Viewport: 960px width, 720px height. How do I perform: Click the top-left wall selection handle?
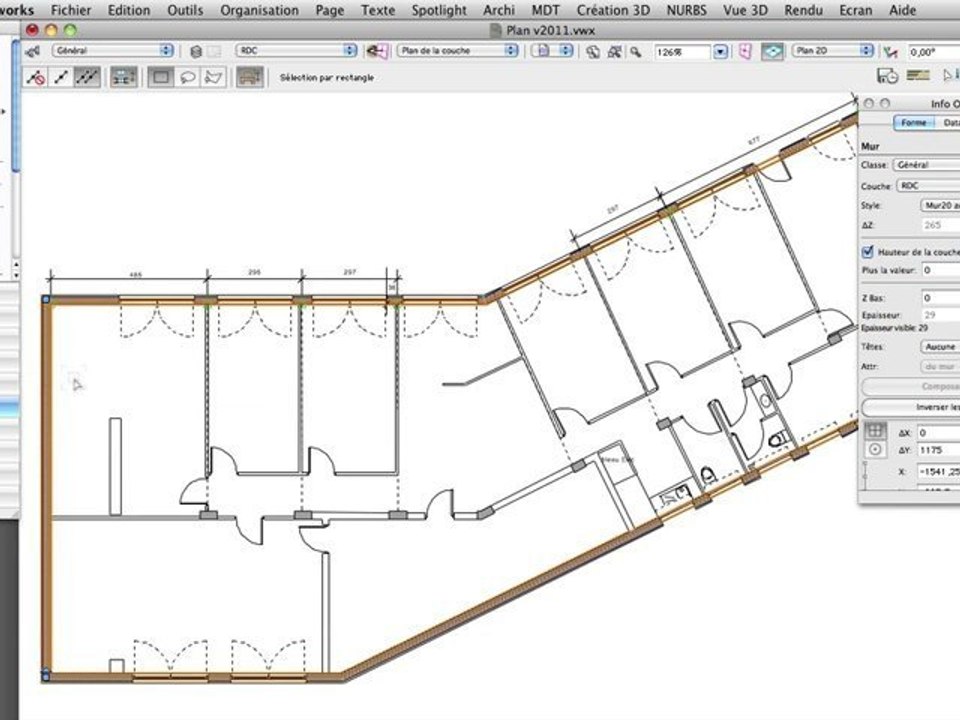(46, 299)
